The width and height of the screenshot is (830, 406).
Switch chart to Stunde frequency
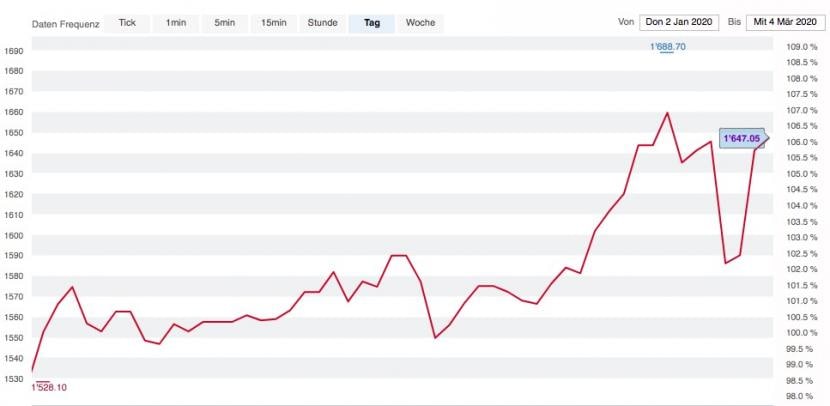(322, 23)
